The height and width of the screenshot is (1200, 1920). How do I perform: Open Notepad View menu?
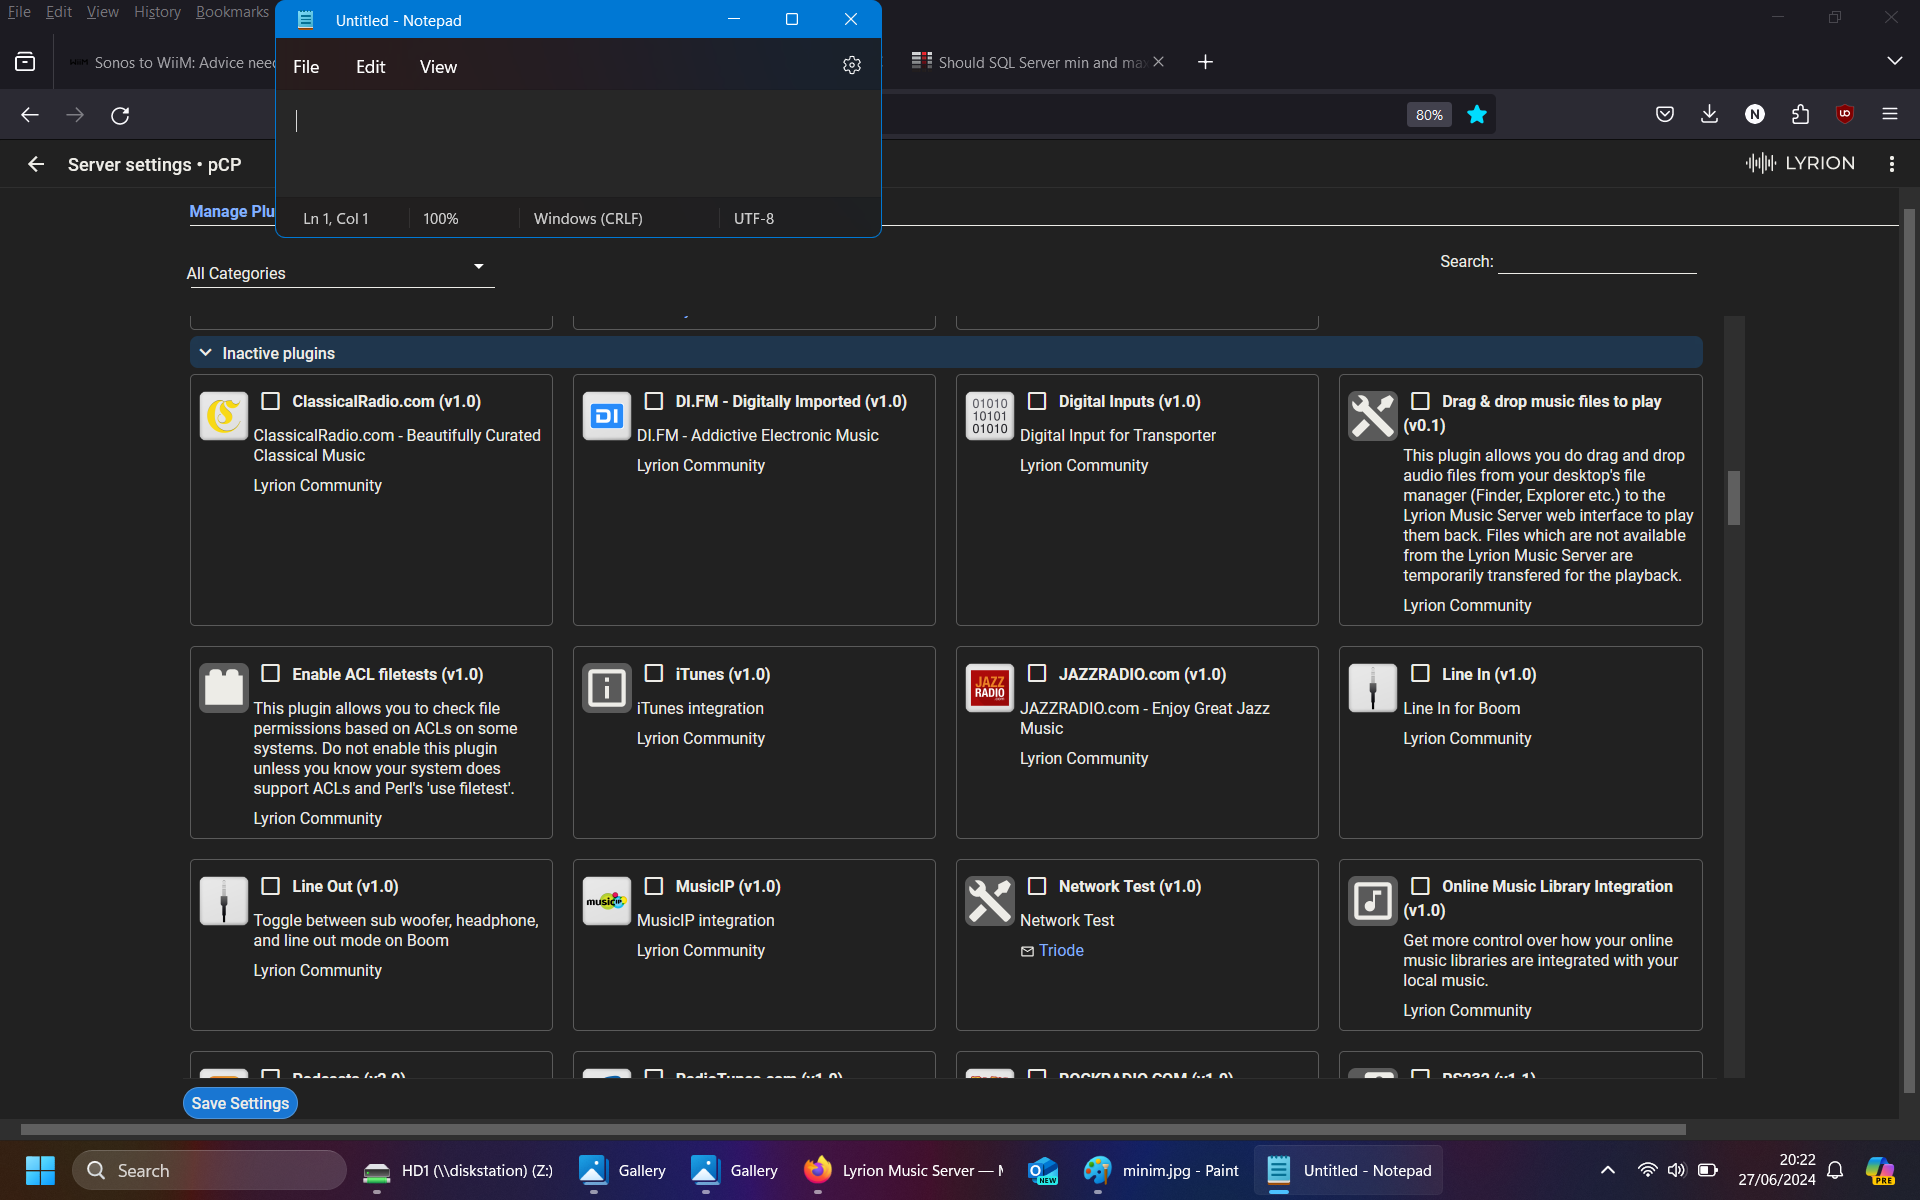point(438,67)
